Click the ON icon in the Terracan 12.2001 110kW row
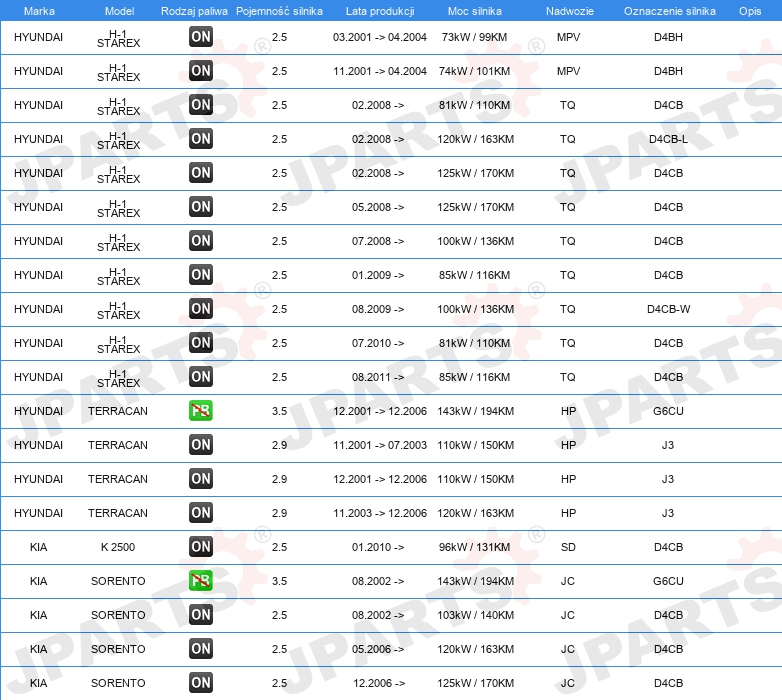Image resolution: width=782 pixels, height=700 pixels. tap(201, 479)
